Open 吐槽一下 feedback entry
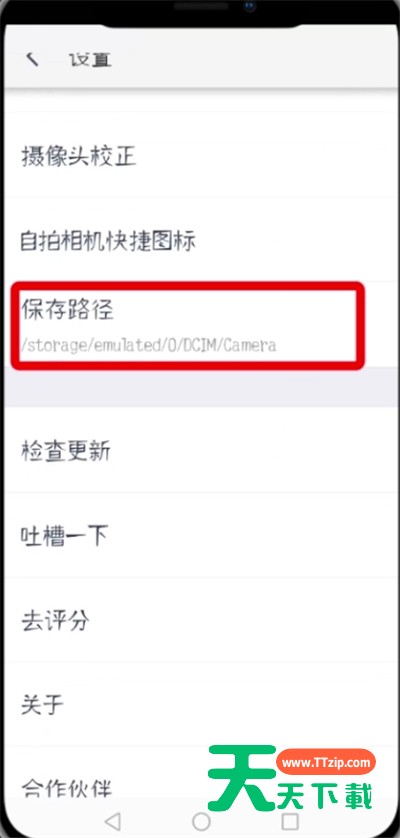 click(x=200, y=535)
